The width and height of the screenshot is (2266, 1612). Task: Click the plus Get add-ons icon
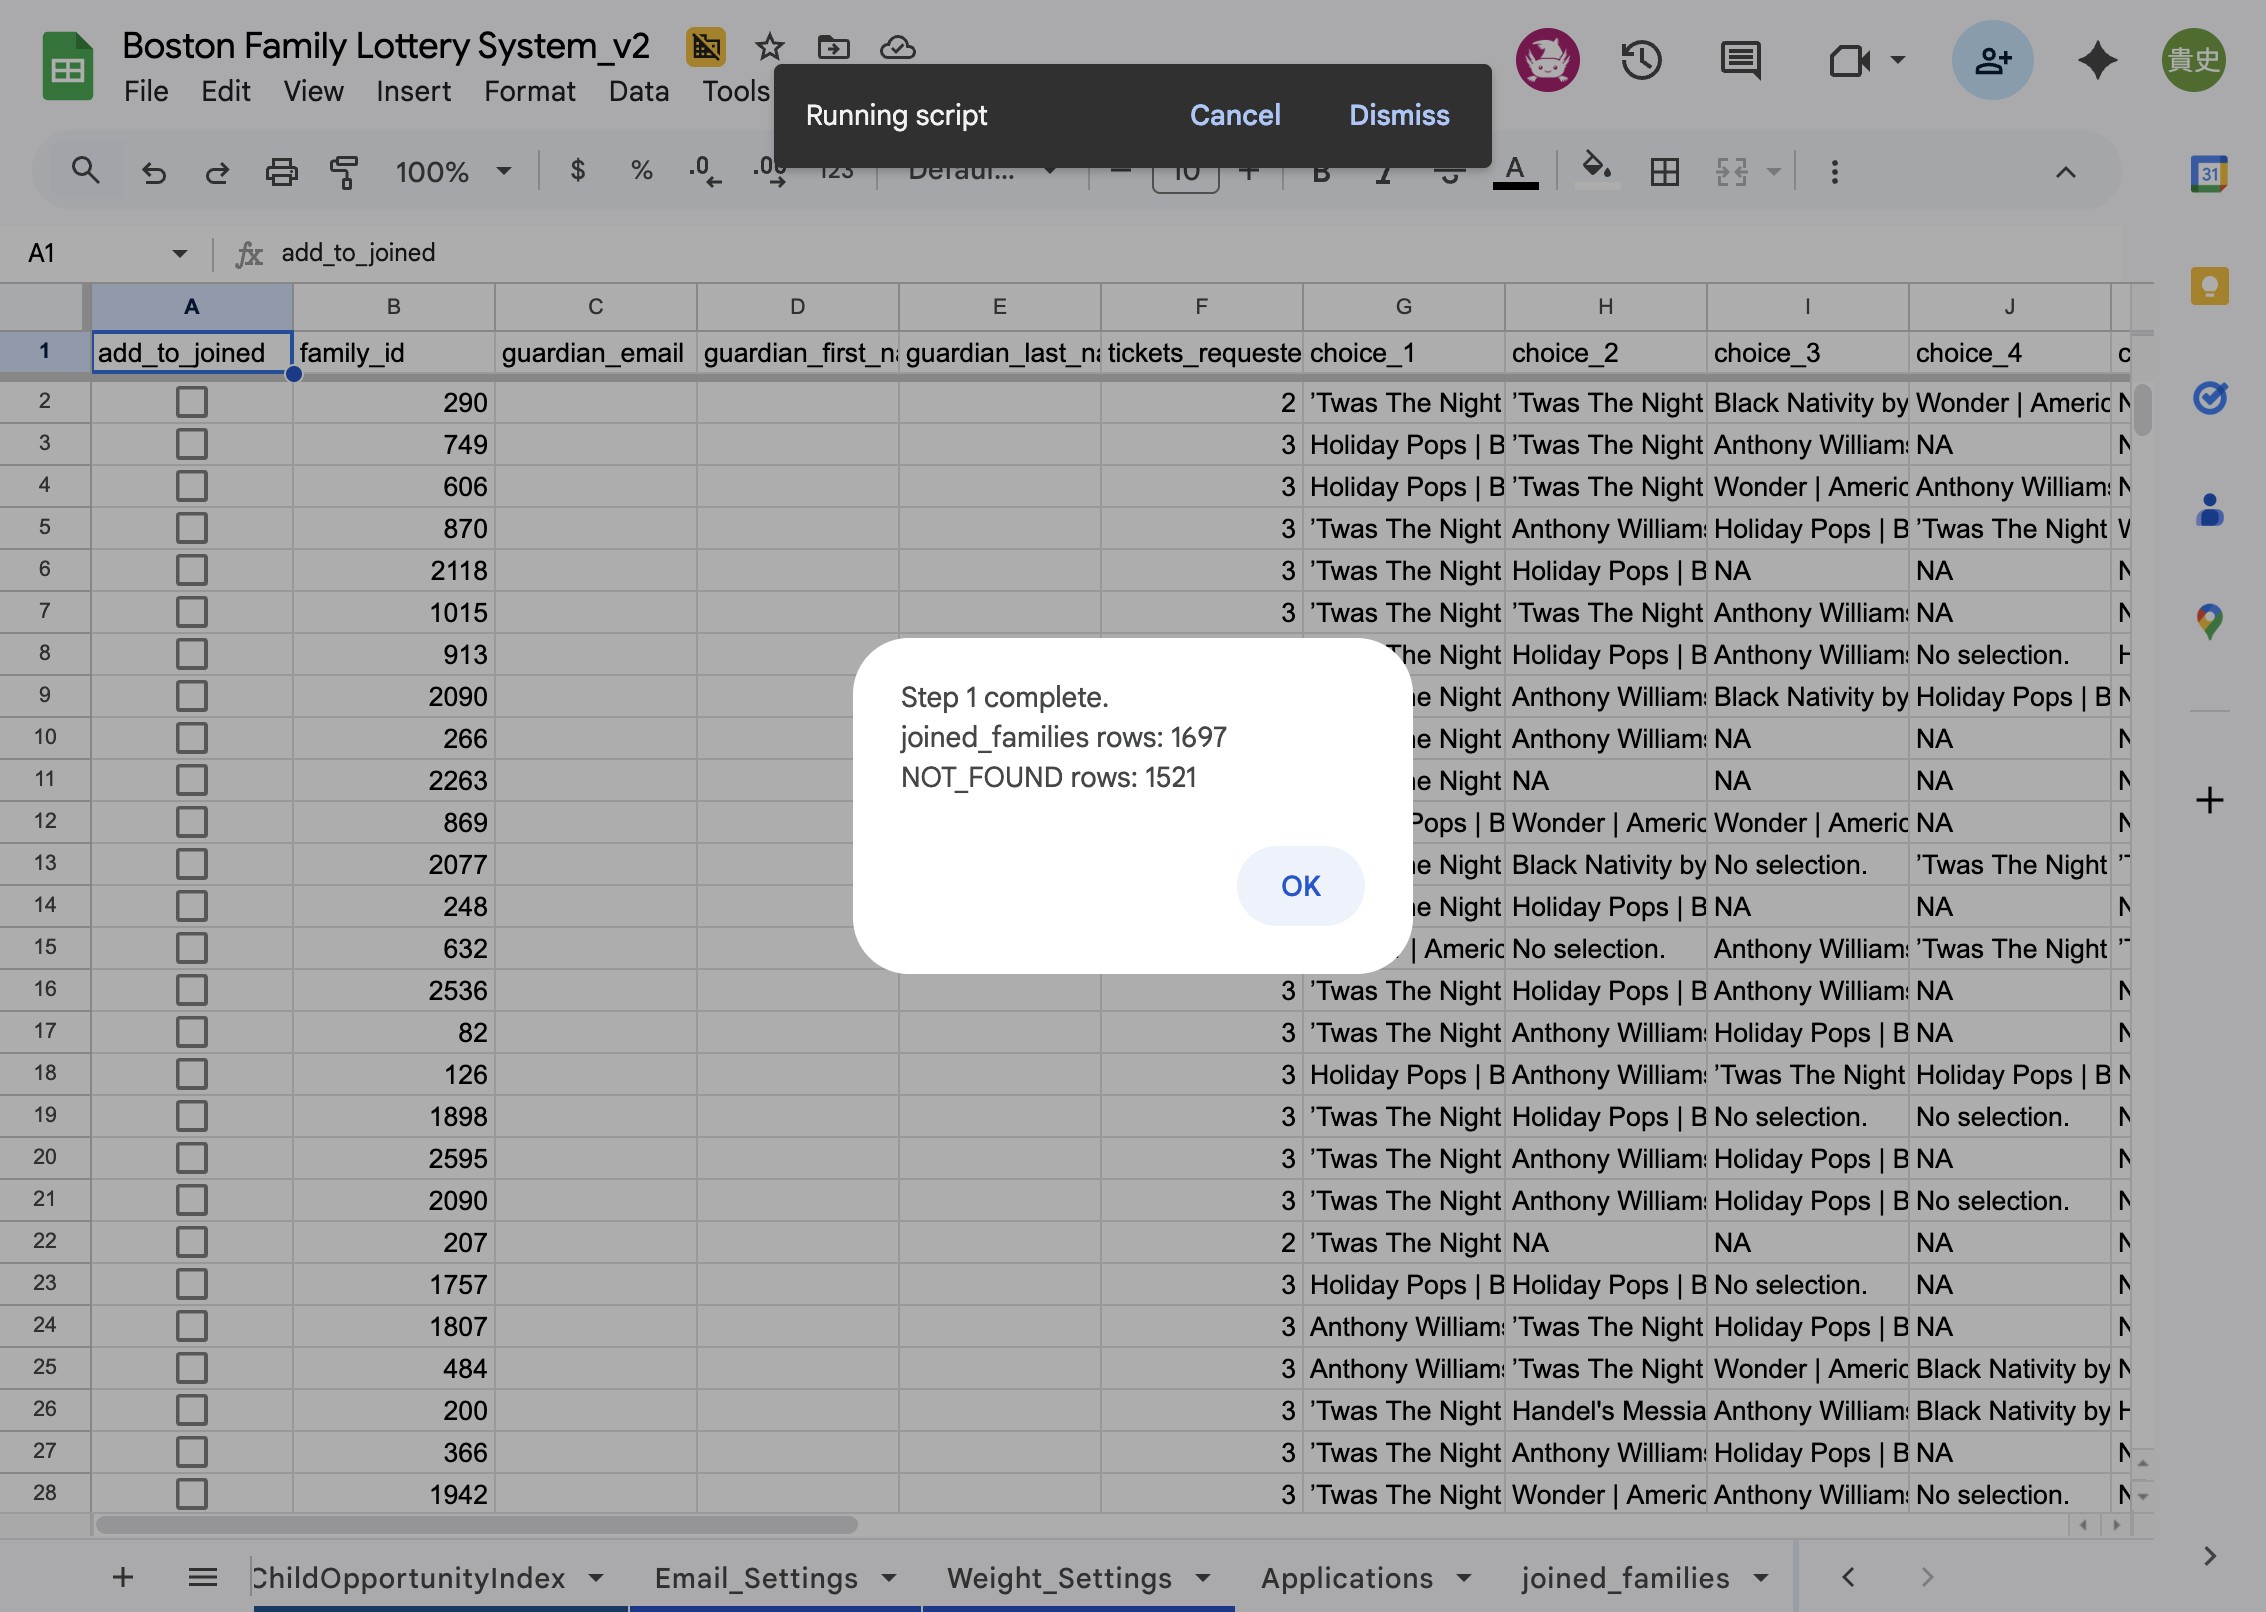click(2209, 800)
